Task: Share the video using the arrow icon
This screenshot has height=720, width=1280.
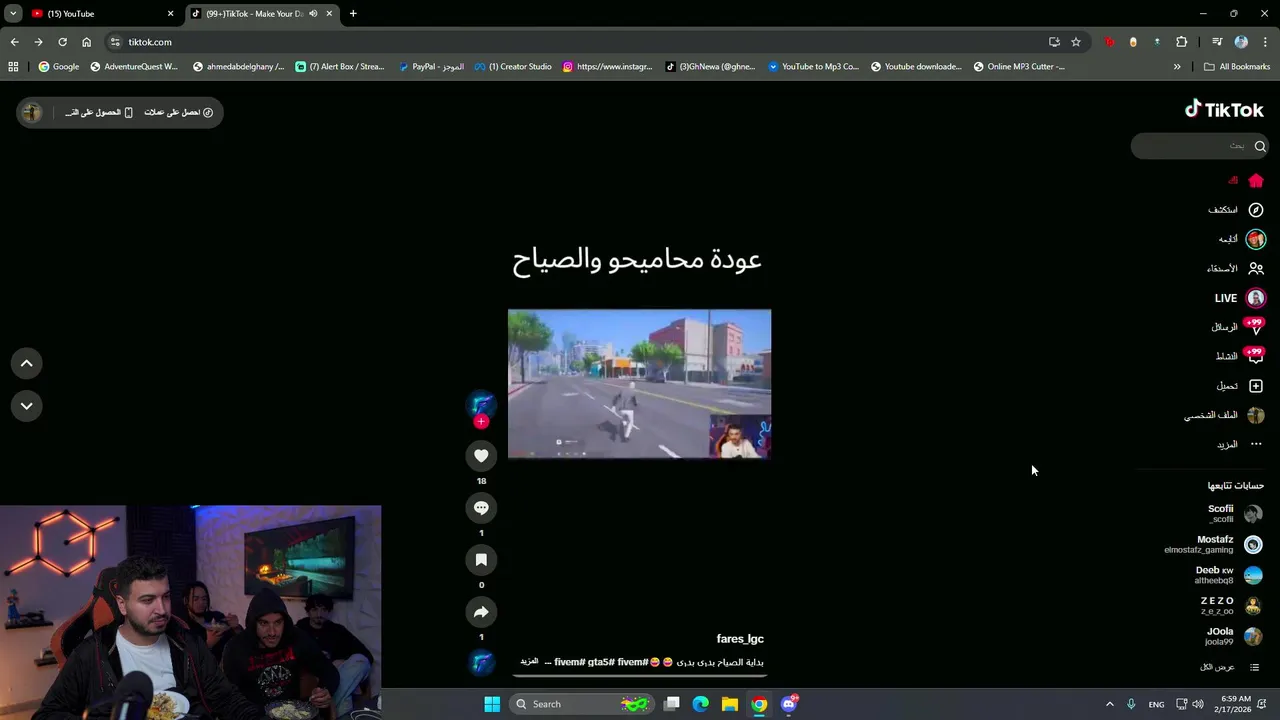Action: coord(481,612)
